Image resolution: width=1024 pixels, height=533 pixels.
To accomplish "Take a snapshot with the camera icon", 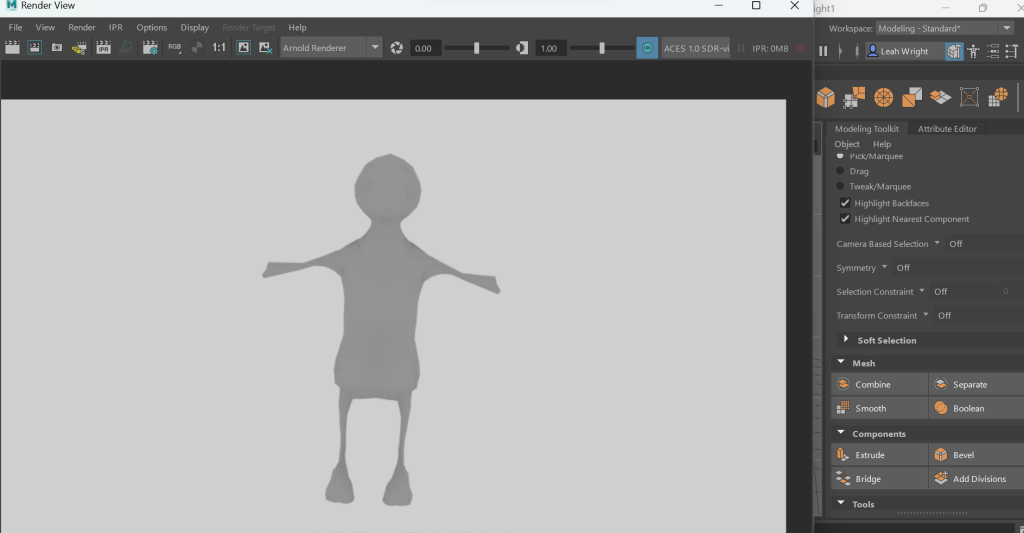I will (x=57, y=48).
